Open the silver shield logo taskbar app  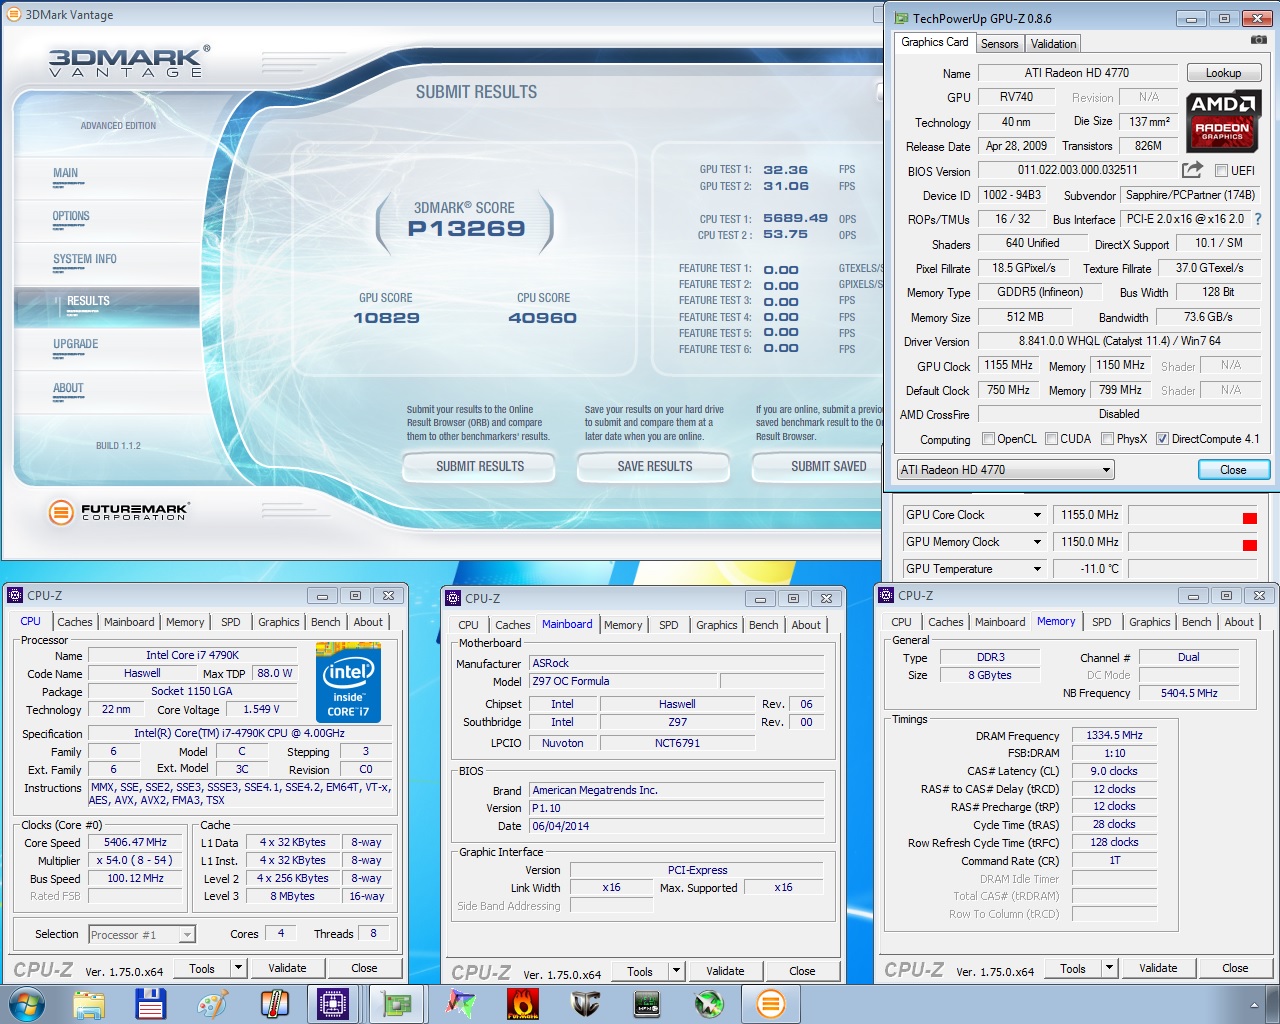pos(585,1004)
